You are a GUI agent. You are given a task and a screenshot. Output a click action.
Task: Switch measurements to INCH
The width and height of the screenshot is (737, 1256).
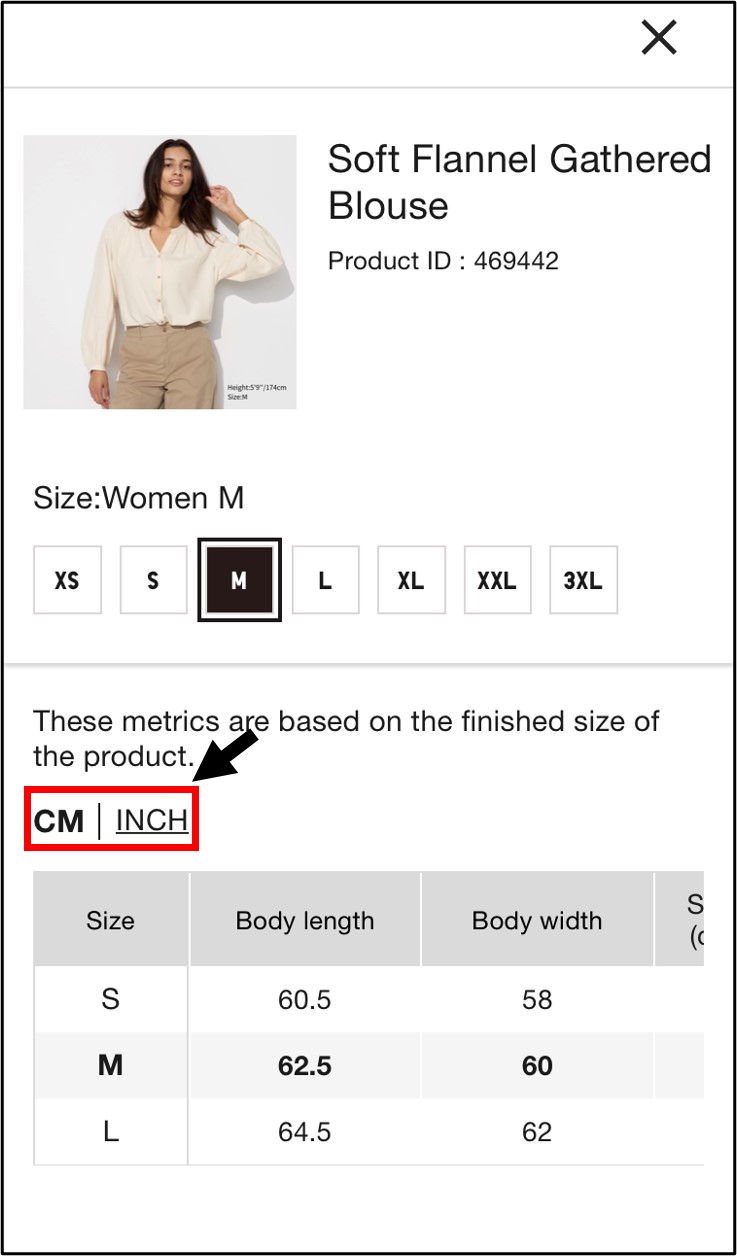coord(152,821)
